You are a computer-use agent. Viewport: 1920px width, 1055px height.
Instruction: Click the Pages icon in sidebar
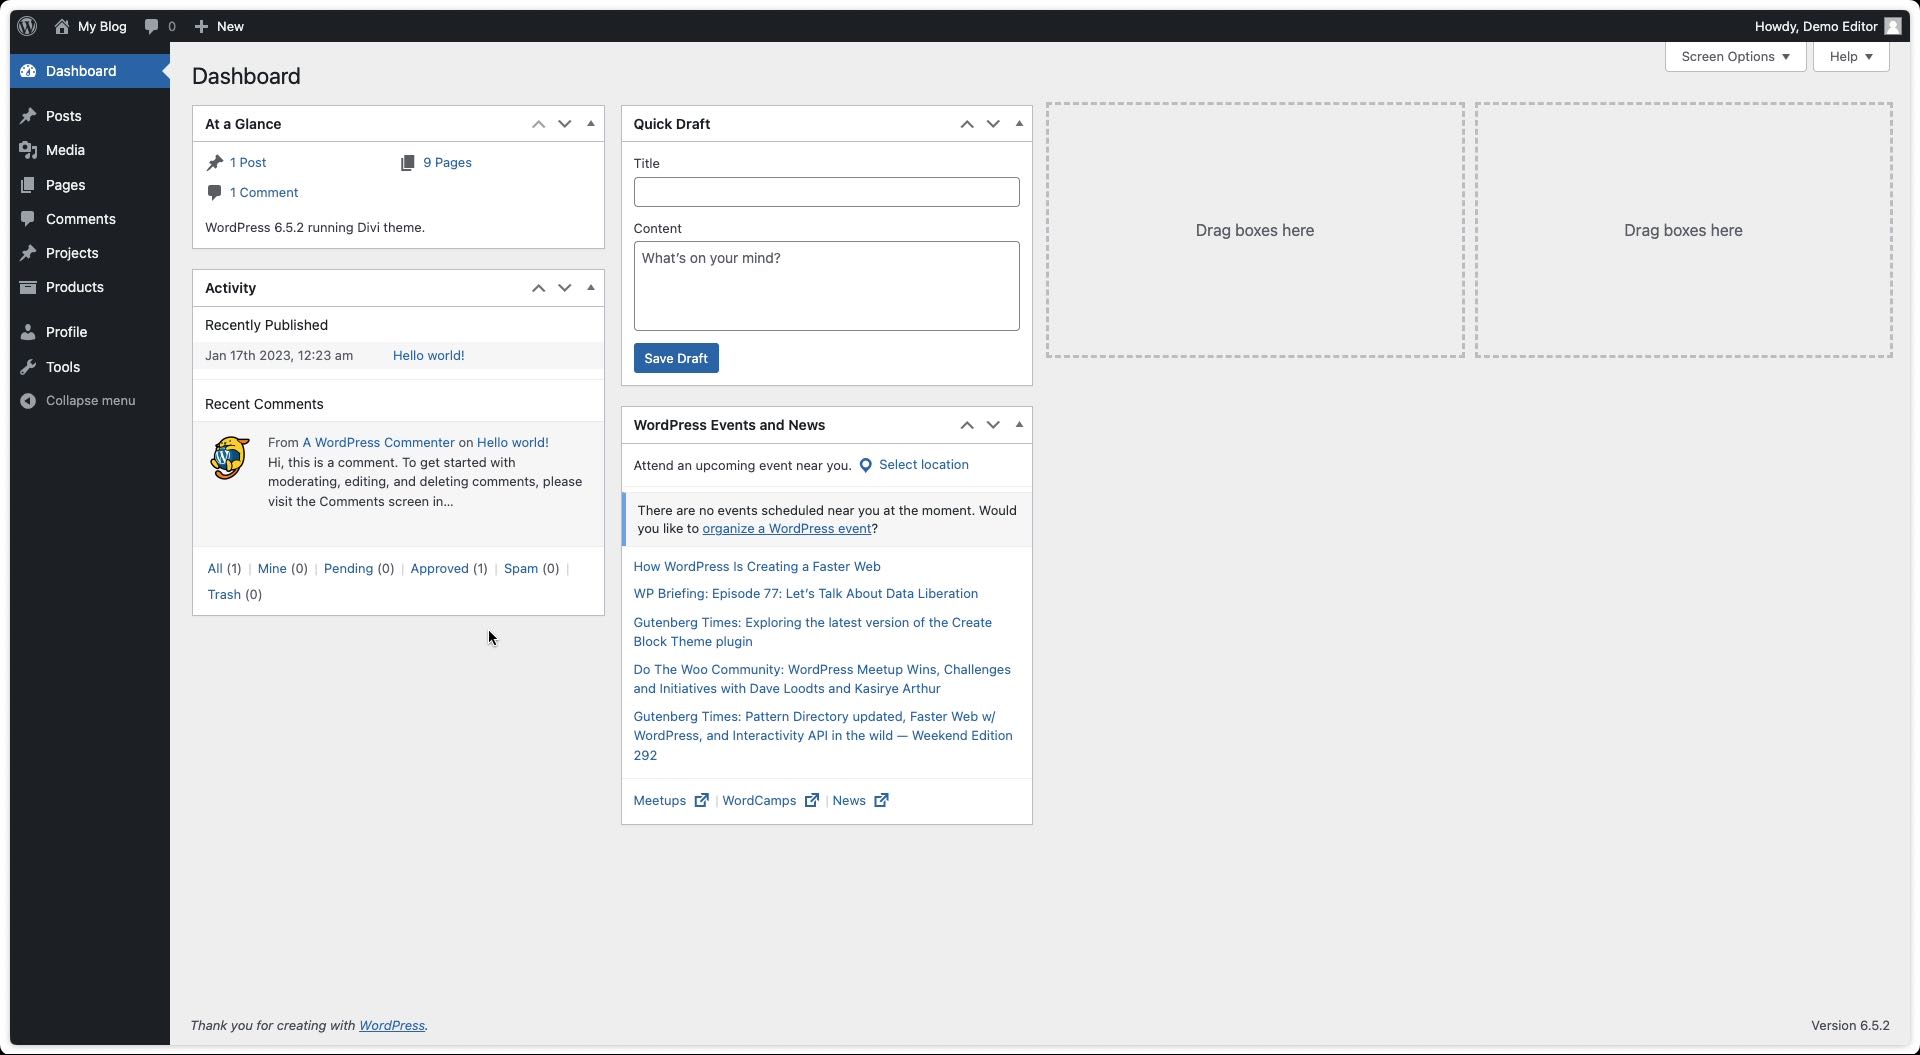pyautogui.click(x=28, y=185)
